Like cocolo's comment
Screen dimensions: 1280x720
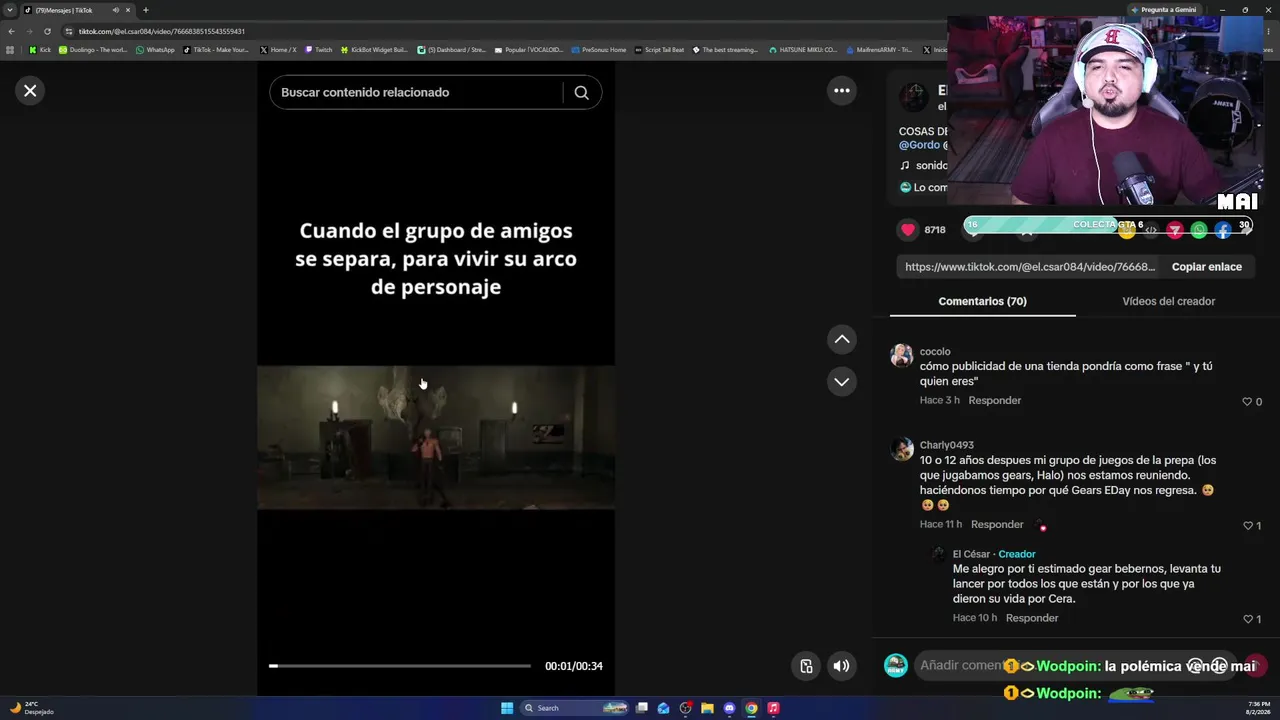point(1247,402)
